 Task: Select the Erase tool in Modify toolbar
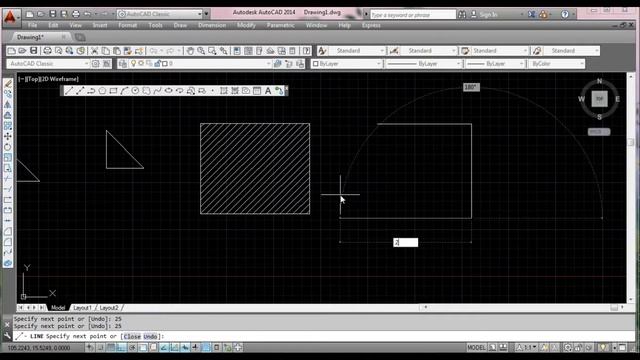point(8,83)
